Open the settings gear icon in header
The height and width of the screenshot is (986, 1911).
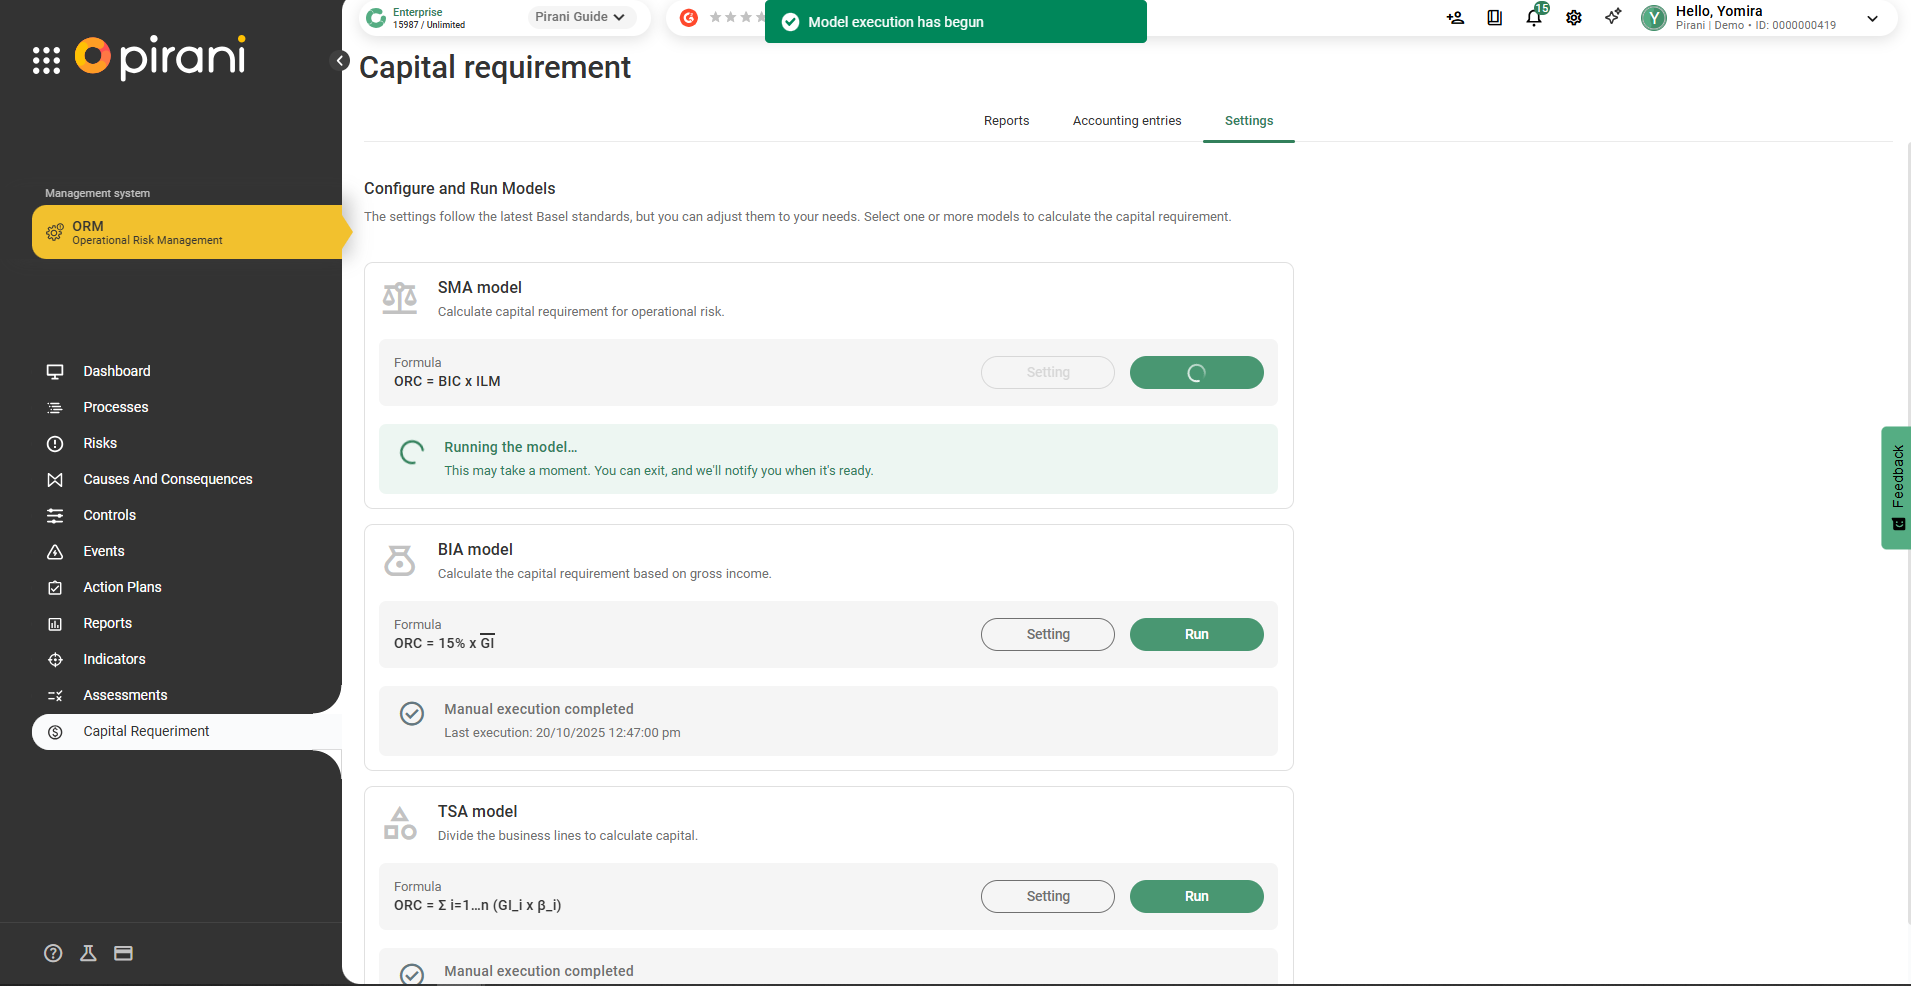click(x=1573, y=17)
